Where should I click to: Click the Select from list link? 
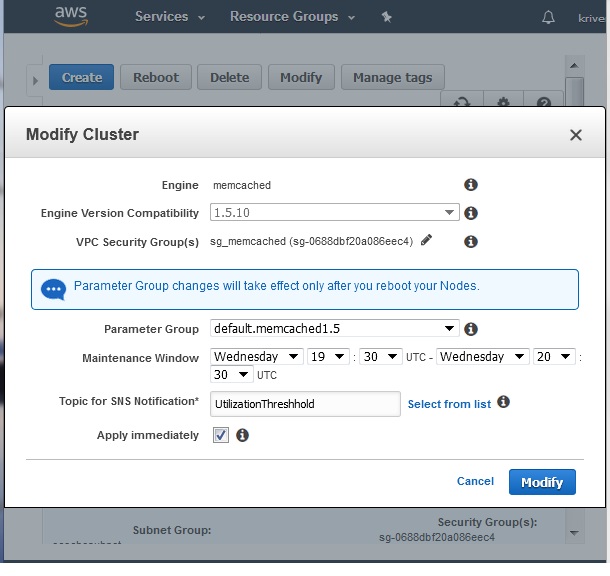[x=449, y=404]
